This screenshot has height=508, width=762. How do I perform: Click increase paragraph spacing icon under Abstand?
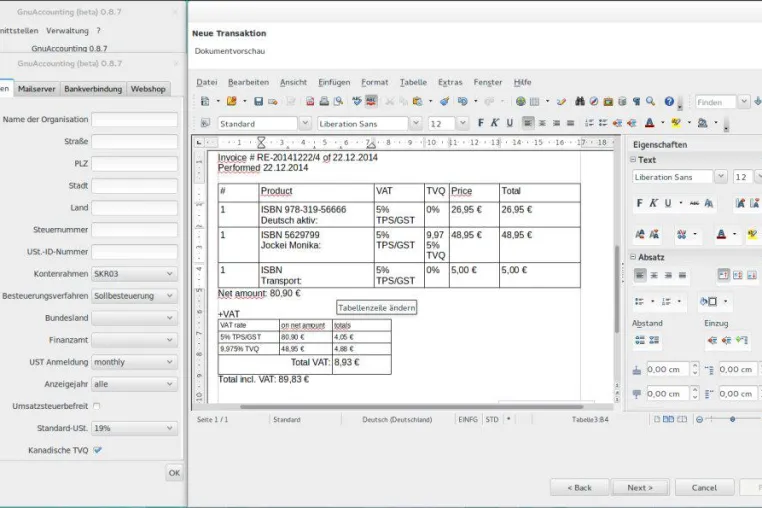(x=640, y=340)
